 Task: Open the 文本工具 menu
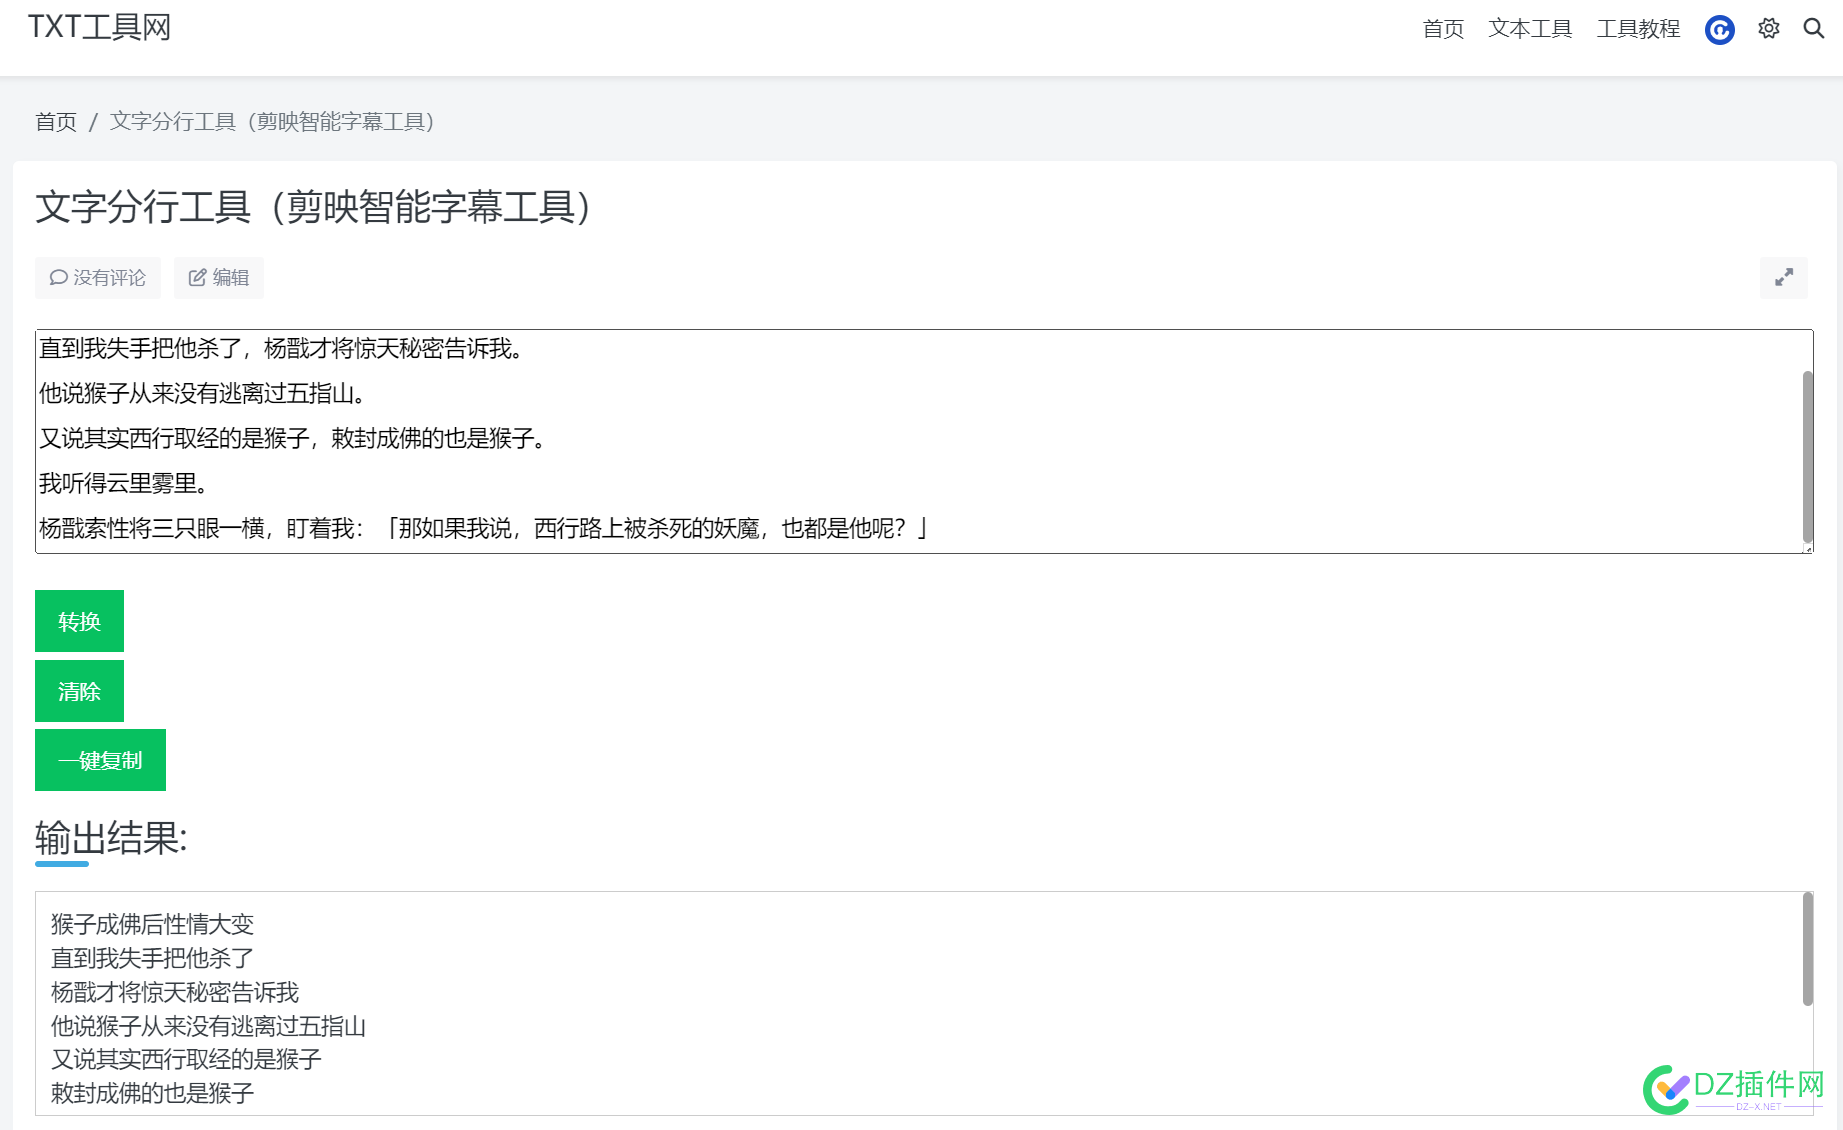click(1530, 29)
